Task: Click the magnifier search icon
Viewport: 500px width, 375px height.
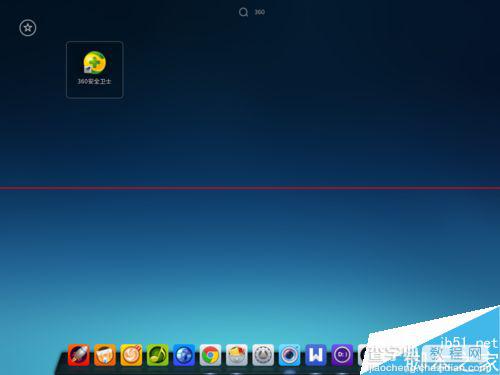Action: pos(243,12)
